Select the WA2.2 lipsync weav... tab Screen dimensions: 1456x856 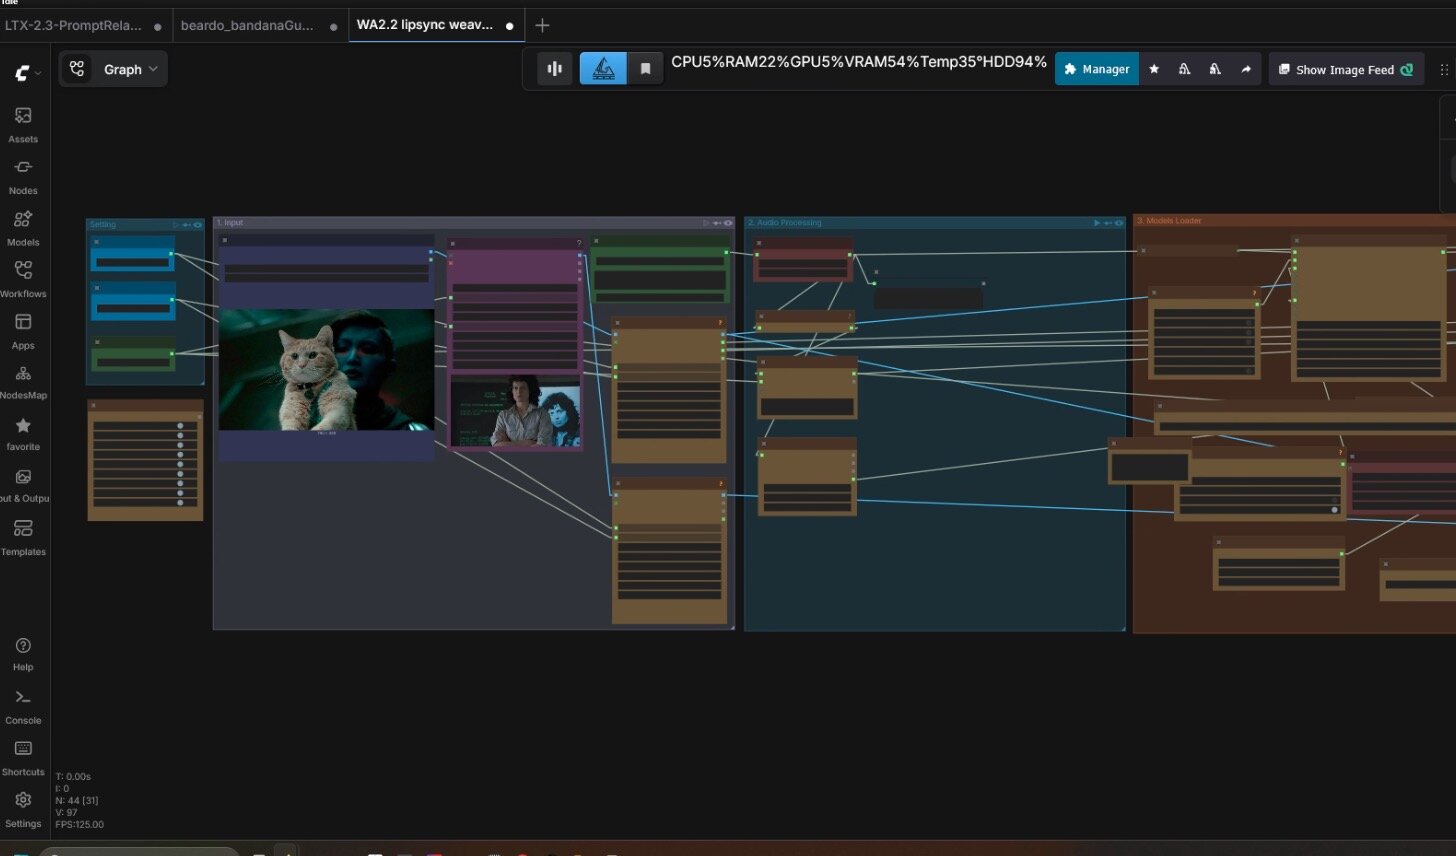coord(436,25)
